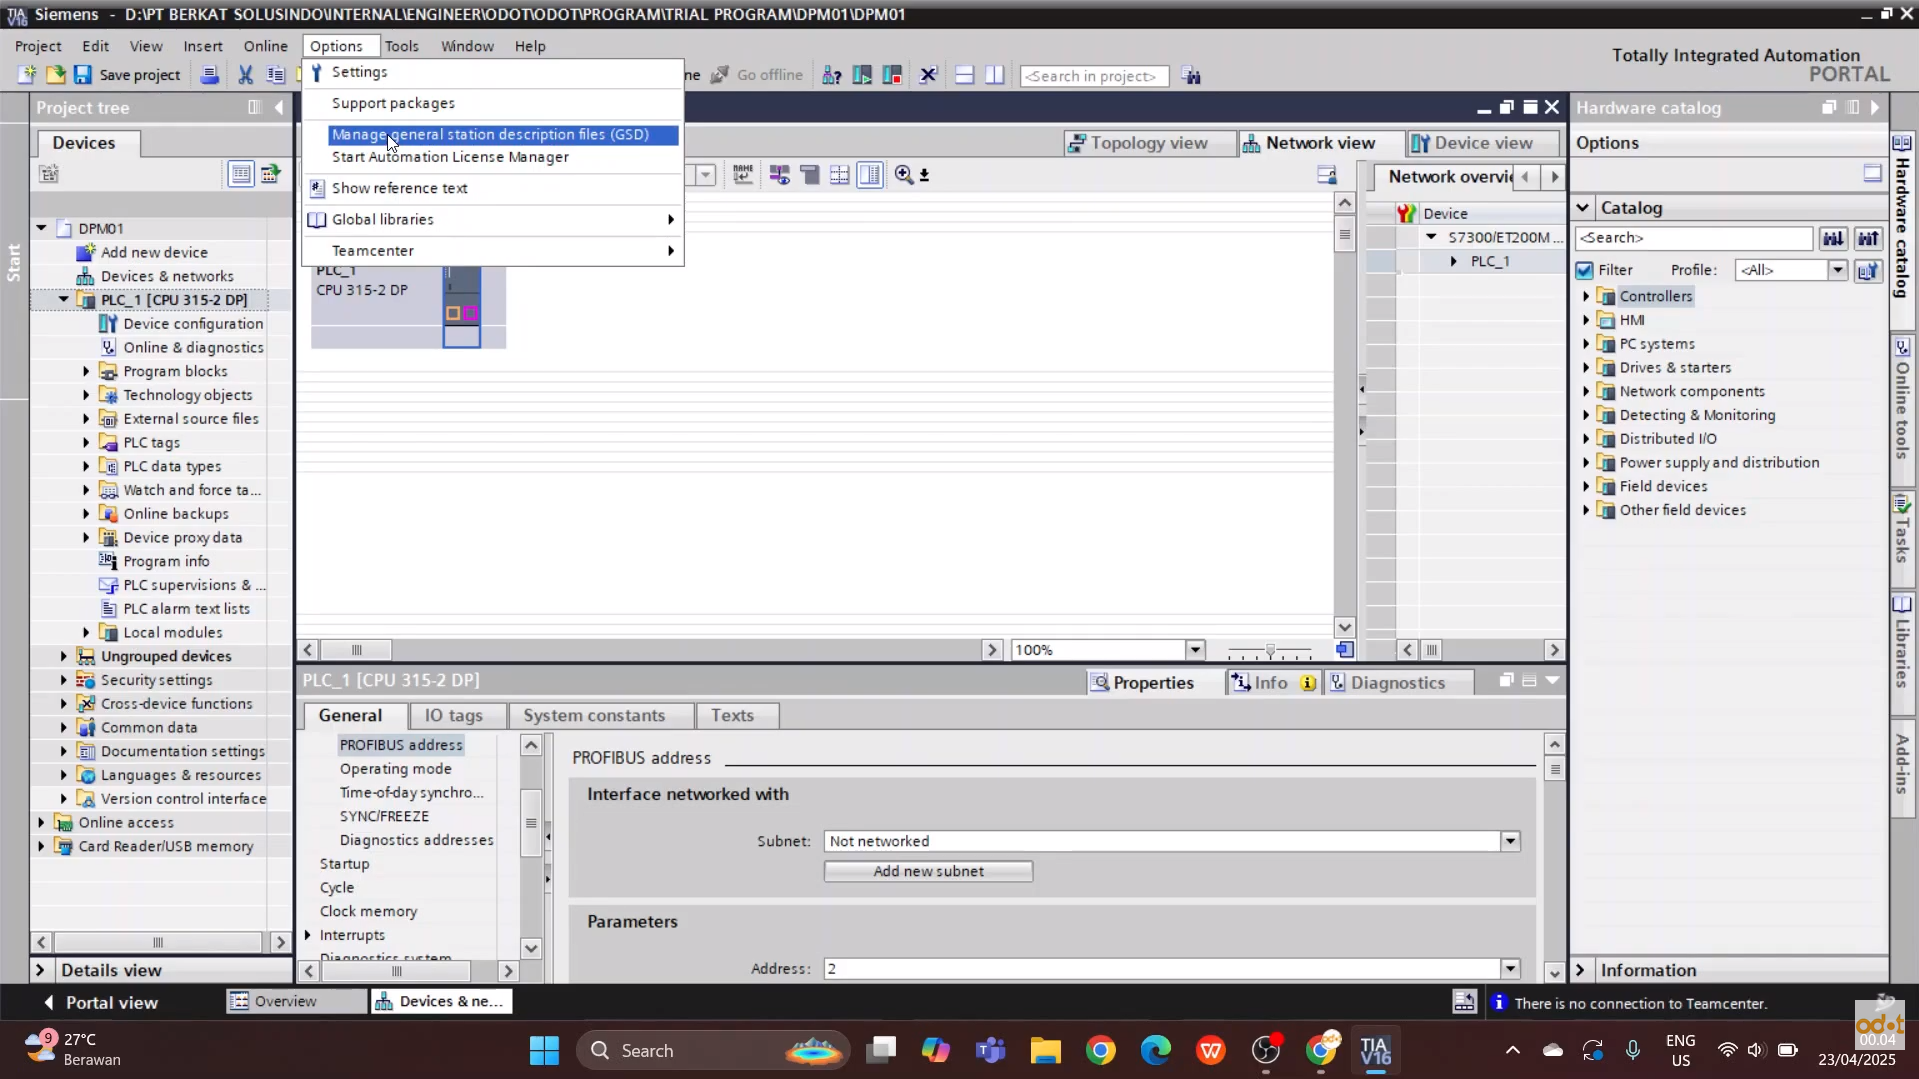Switch to the IO tags tab

click(x=453, y=716)
